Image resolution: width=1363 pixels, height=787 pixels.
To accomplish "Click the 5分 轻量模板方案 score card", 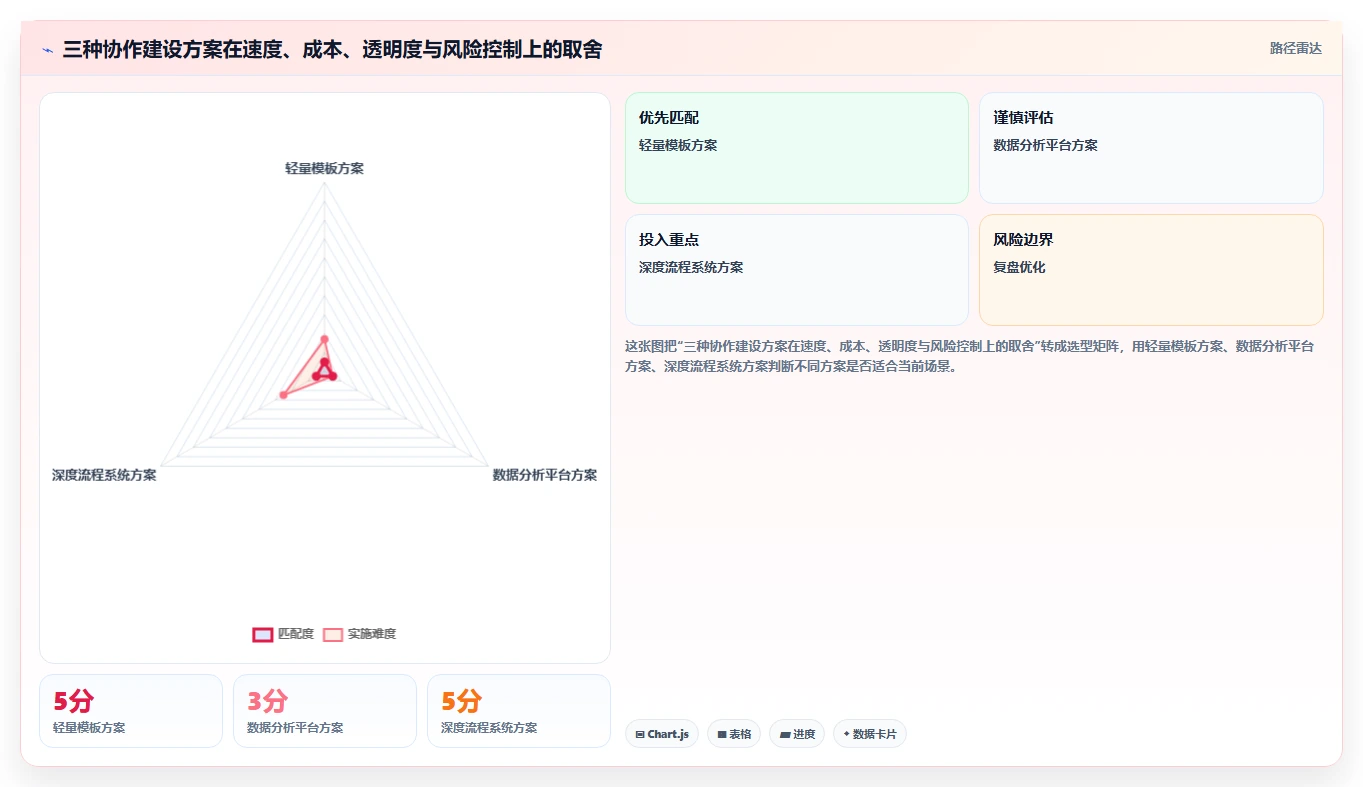I will 131,711.
